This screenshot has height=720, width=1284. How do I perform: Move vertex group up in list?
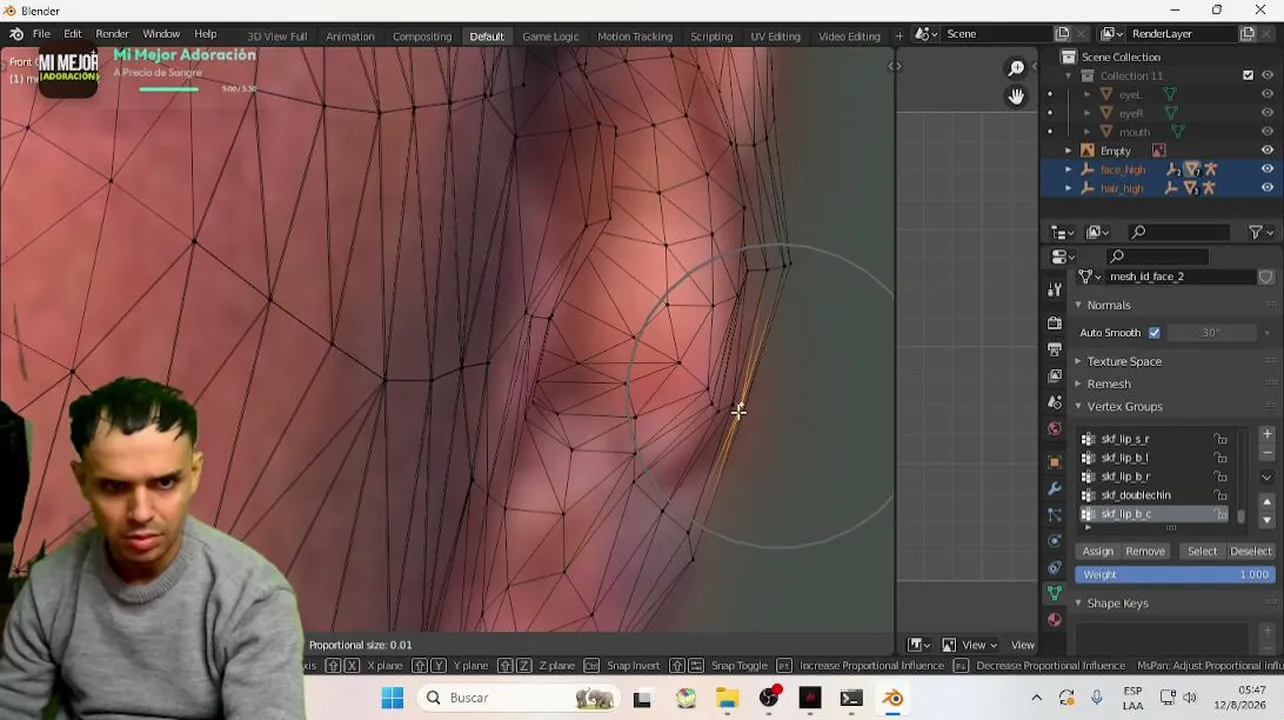point(1267,501)
